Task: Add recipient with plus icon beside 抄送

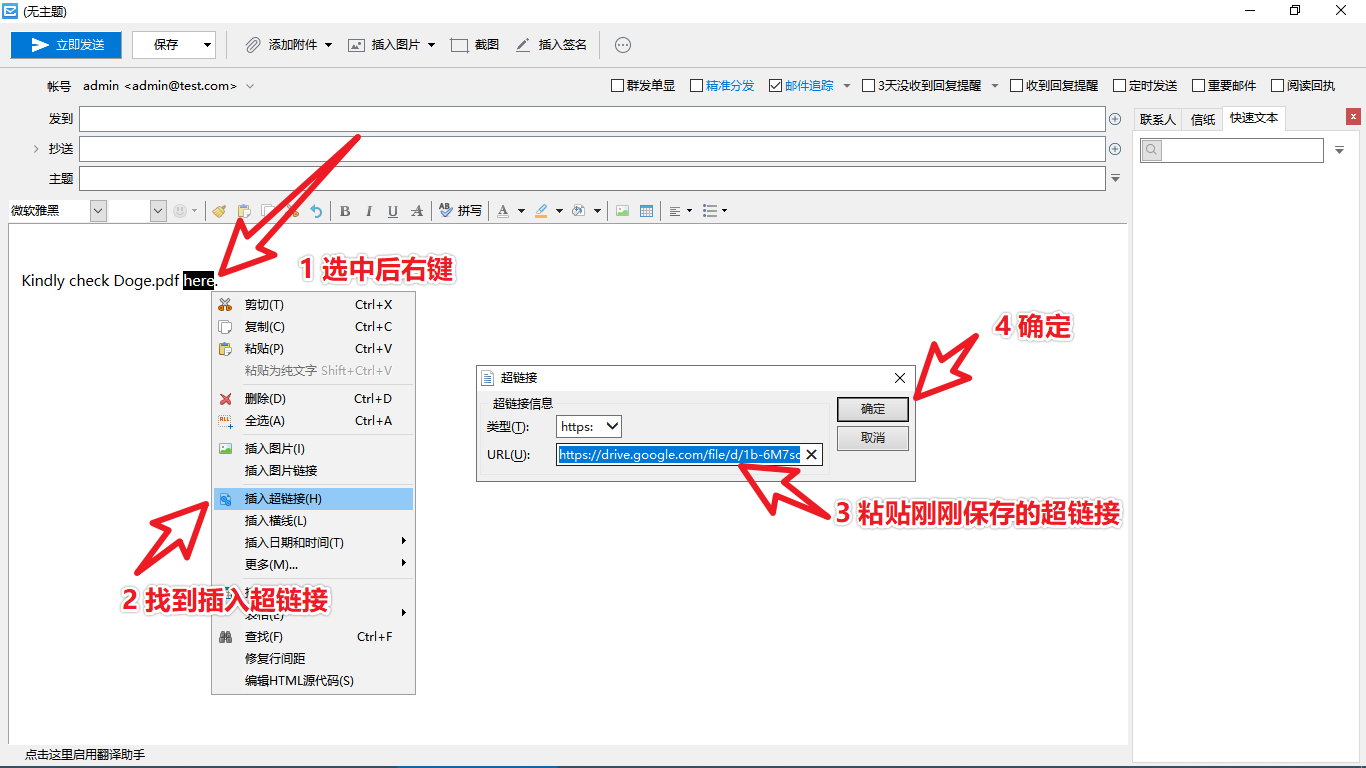Action: pos(1115,149)
